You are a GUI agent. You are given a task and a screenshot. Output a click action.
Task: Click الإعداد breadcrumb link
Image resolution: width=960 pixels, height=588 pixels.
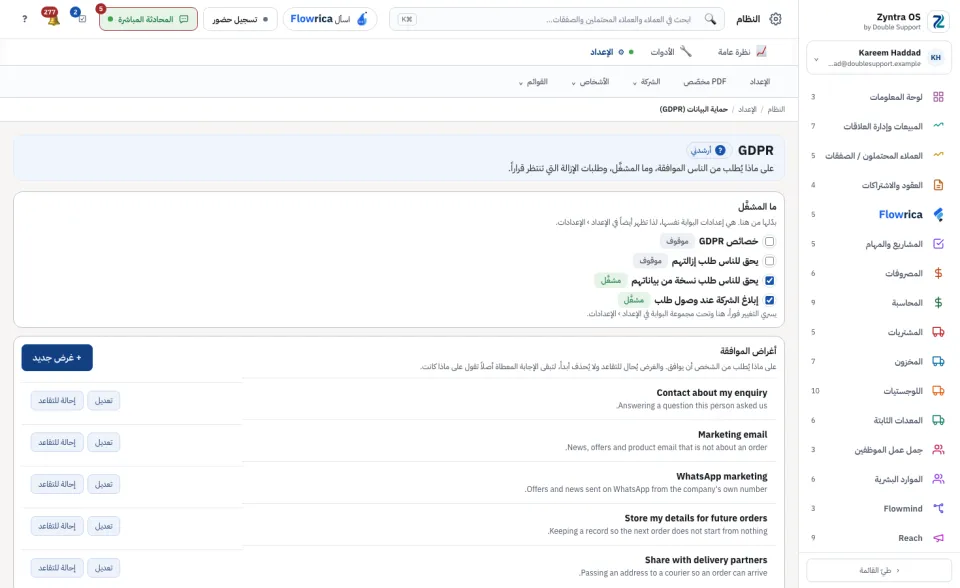point(747,109)
